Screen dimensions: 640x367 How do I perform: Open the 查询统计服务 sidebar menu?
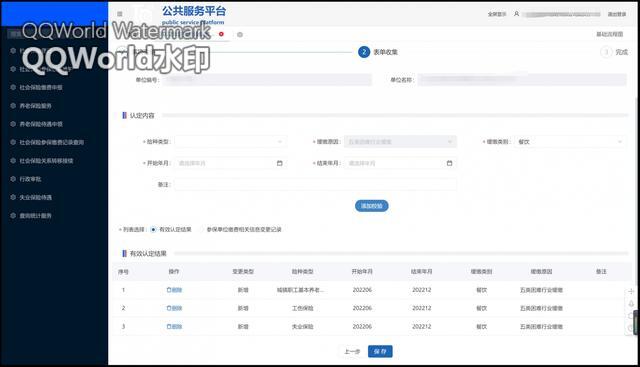tap(36, 216)
